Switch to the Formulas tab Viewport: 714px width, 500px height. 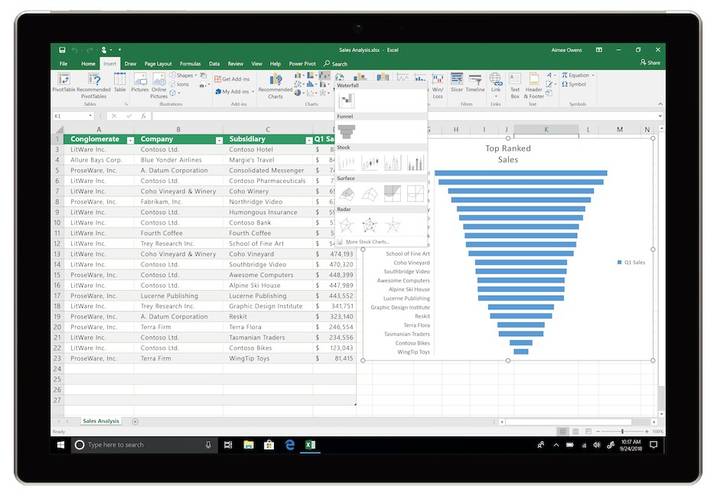[190, 64]
